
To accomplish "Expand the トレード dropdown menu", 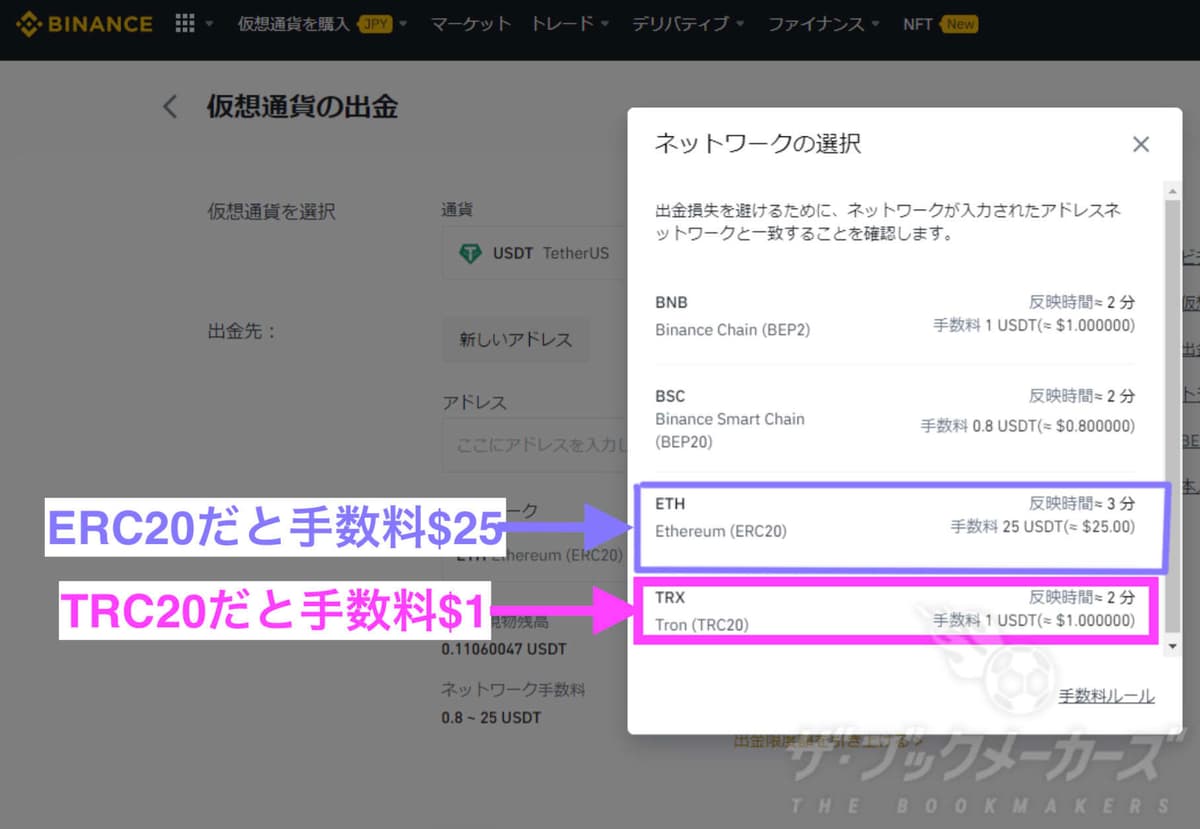I will [570, 24].
